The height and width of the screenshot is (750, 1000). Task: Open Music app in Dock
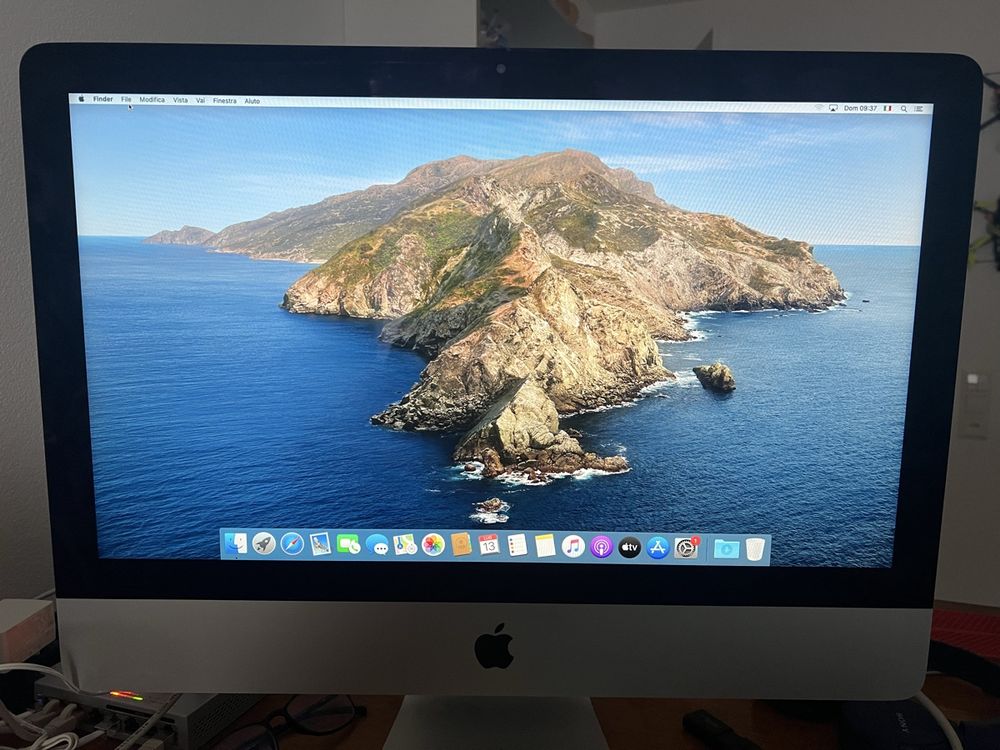click(x=573, y=547)
